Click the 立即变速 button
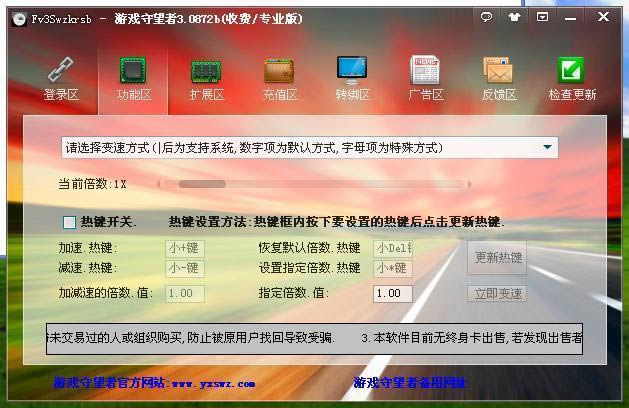Viewport: 629px width, 408px height. [x=497, y=293]
